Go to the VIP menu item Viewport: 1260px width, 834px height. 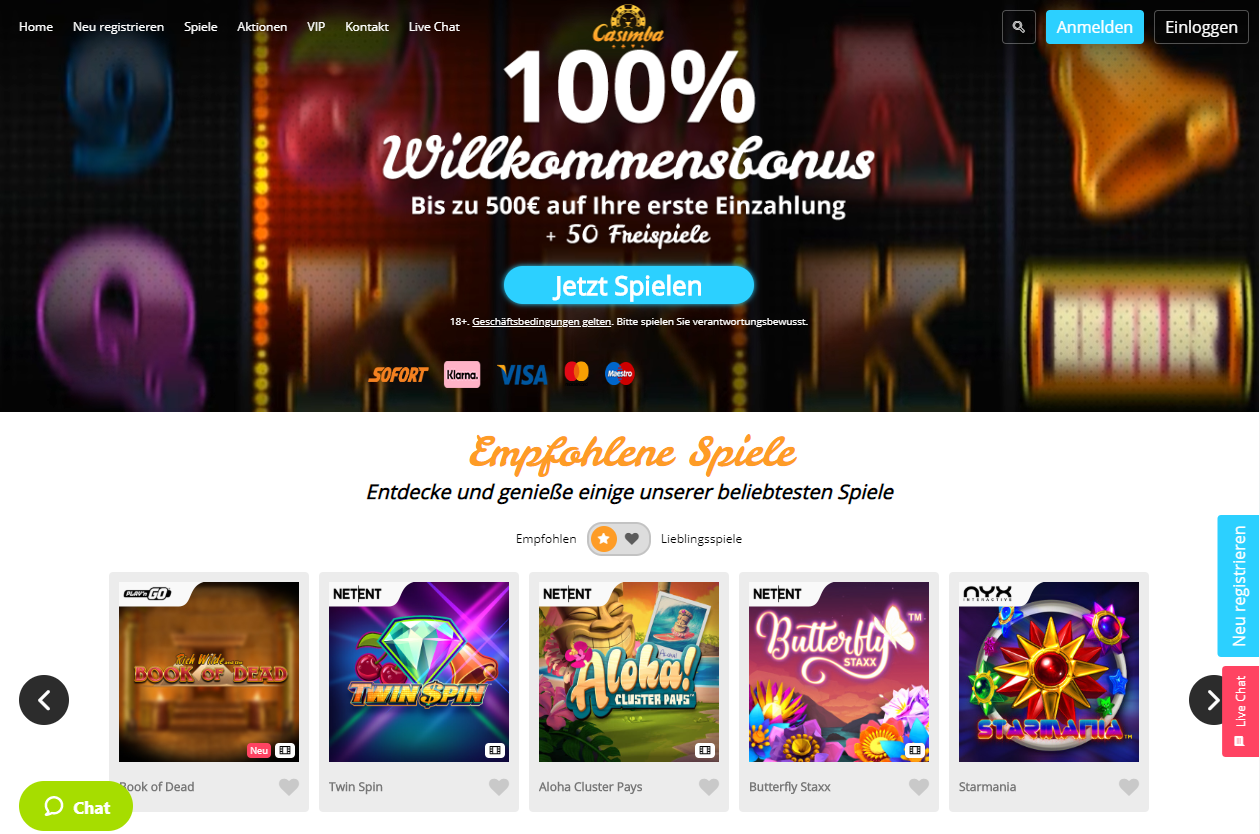(316, 27)
